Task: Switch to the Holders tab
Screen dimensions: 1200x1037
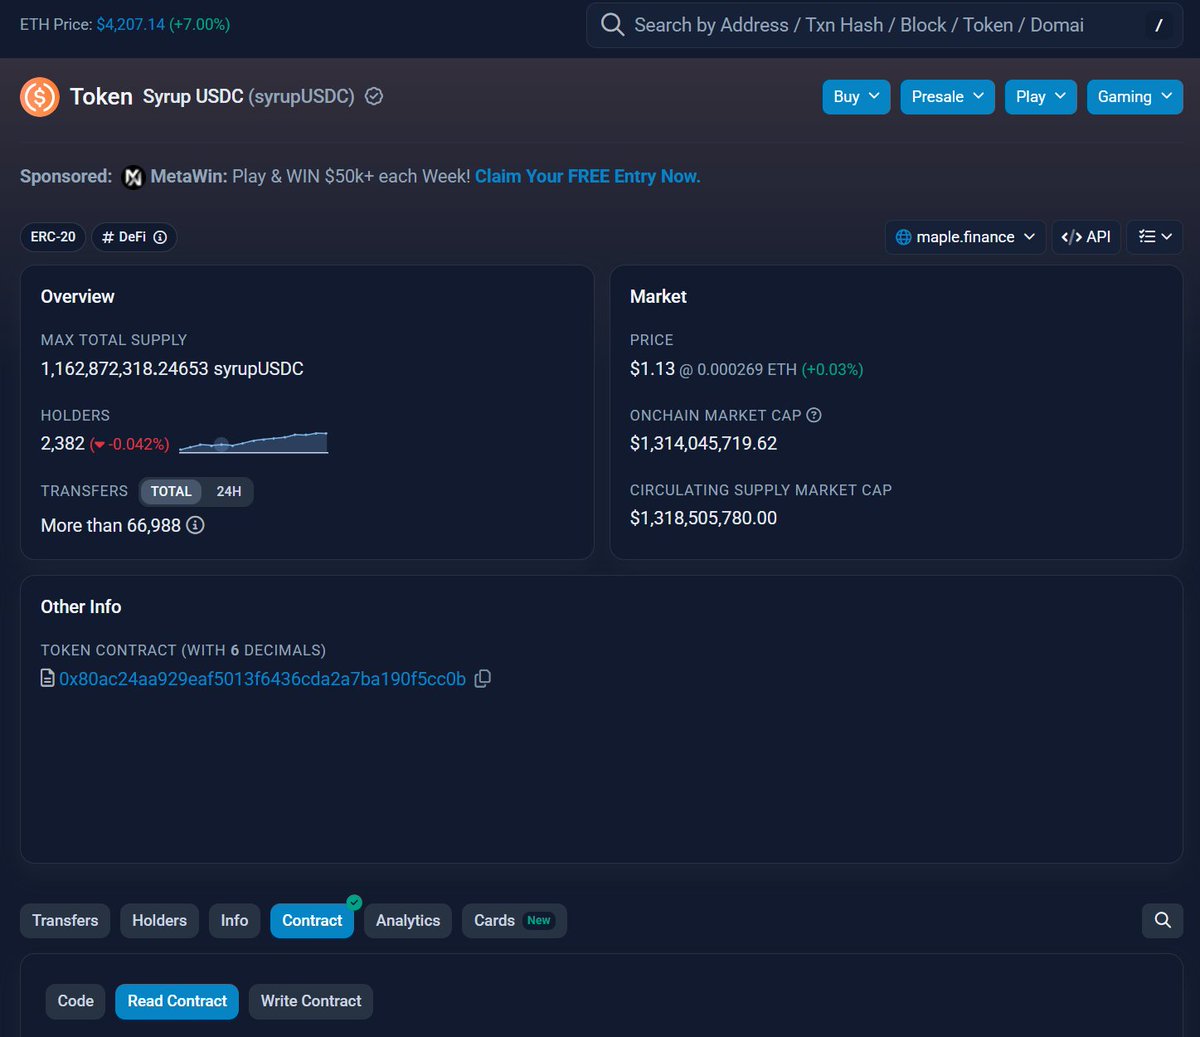Action: pos(159,920)
